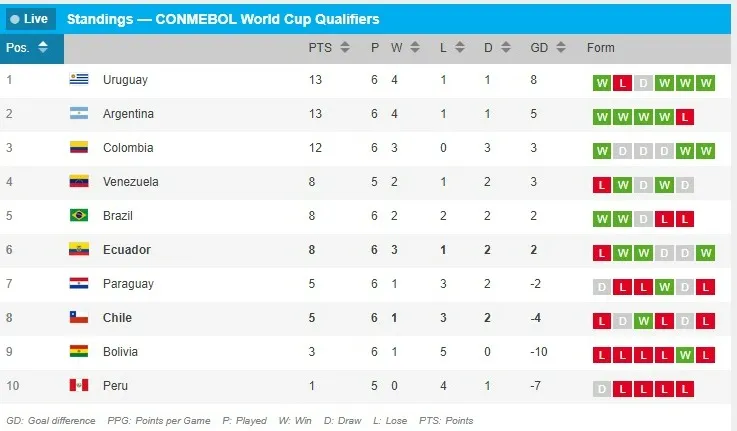Click the Peru flag icon
This screenshot has height=431, width=737.
[x=79, y=386]
